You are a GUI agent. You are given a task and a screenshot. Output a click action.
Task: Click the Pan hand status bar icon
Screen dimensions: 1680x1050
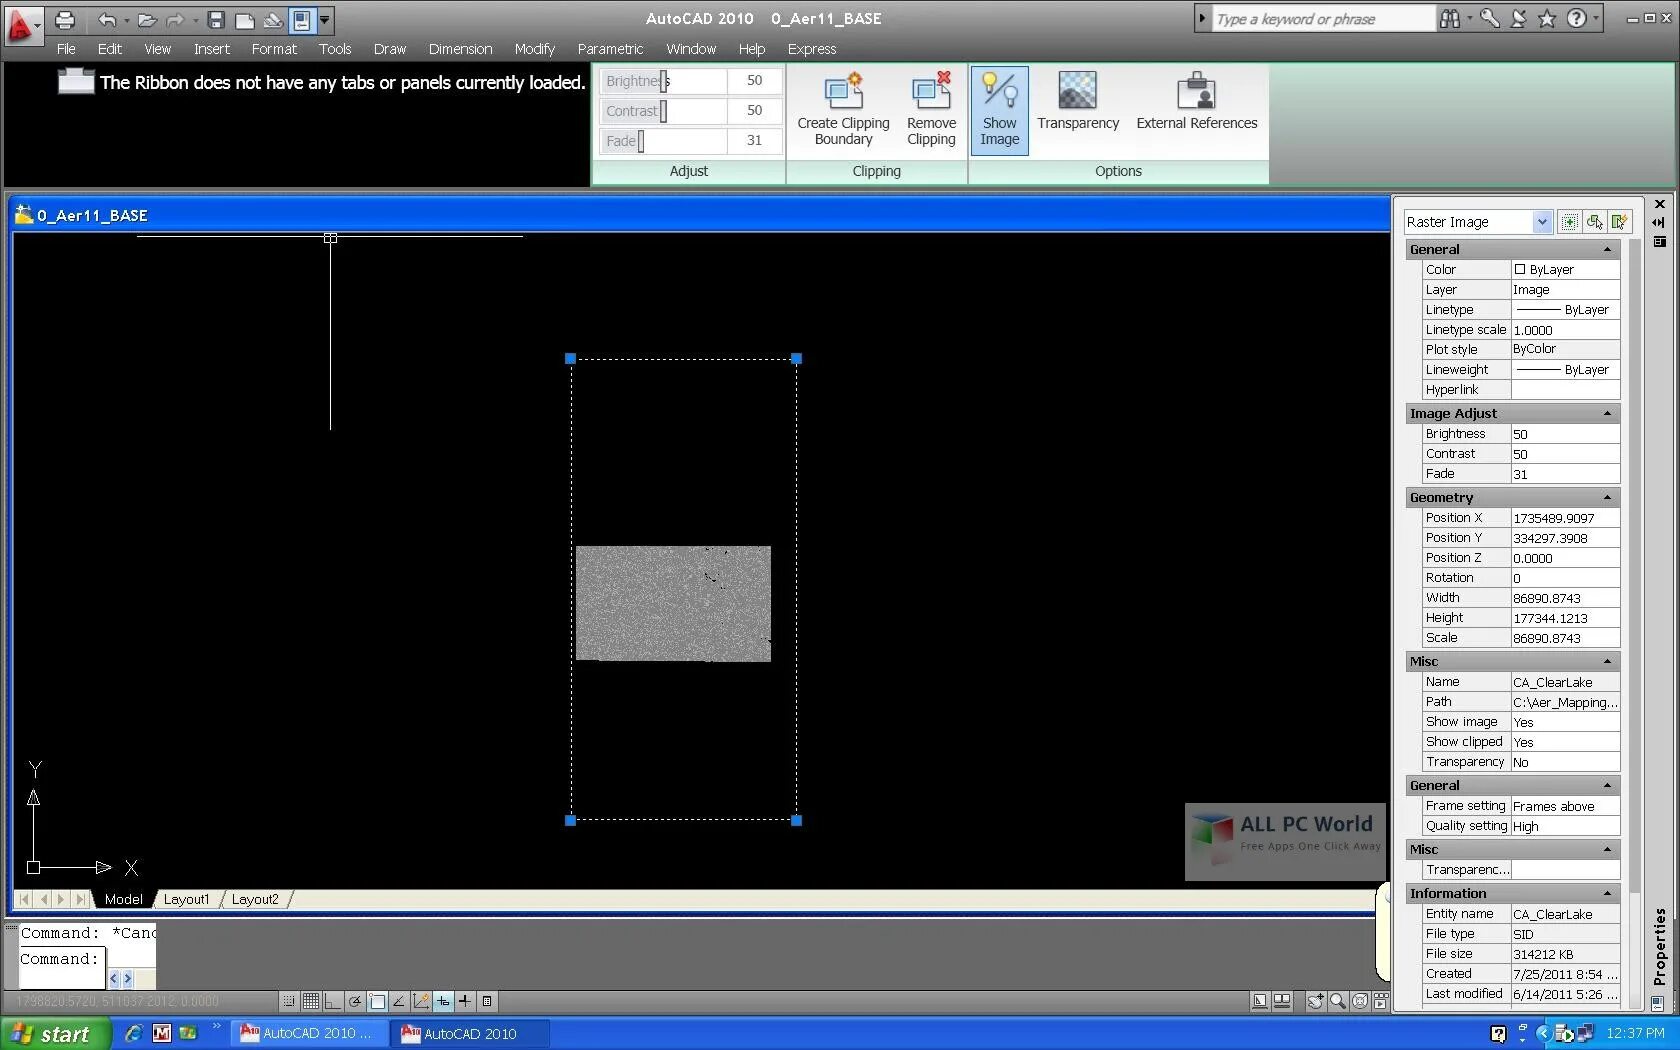(1316, 1001)
